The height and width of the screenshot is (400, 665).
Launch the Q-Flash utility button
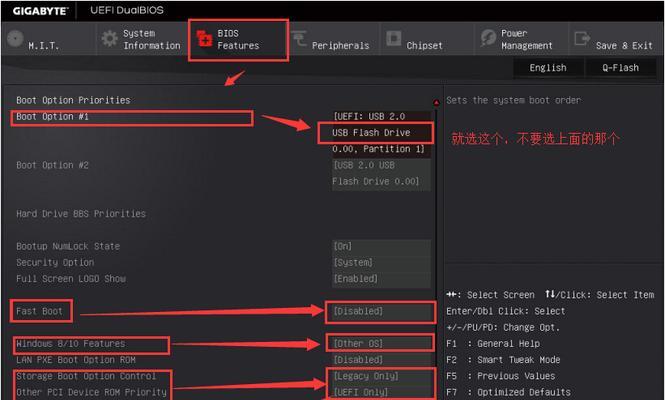620,68
